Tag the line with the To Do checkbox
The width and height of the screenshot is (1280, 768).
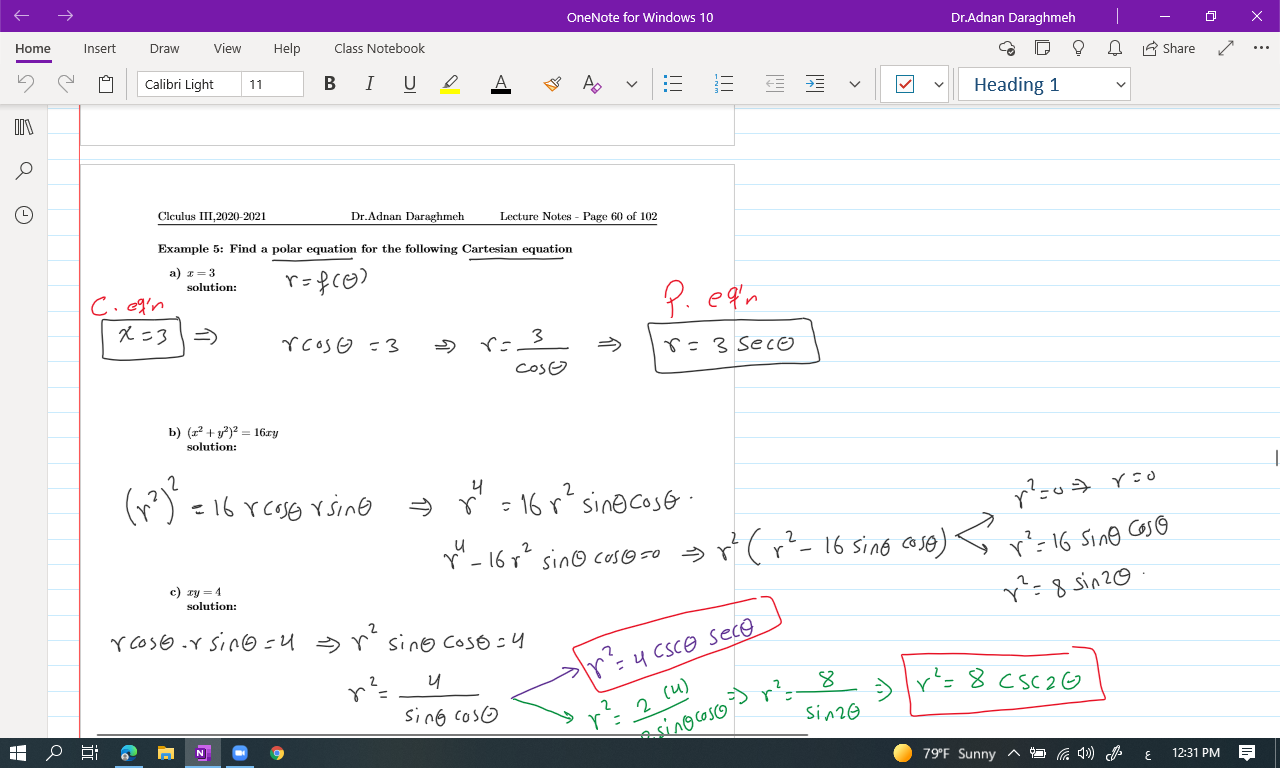pyautogui.click(x=904, y=85)
